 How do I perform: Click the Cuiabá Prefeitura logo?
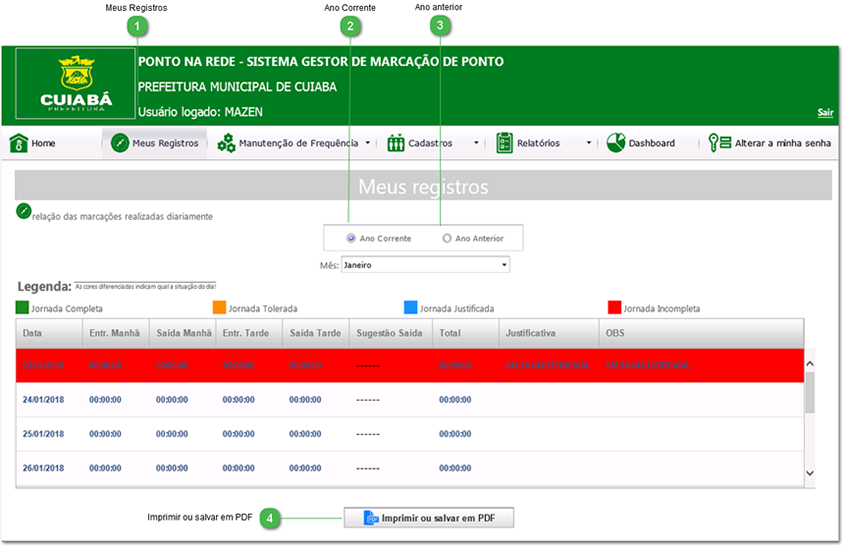75,83
